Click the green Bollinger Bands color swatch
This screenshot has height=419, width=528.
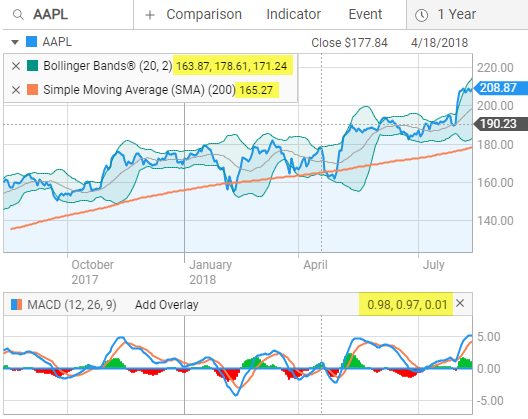[32, 66]
